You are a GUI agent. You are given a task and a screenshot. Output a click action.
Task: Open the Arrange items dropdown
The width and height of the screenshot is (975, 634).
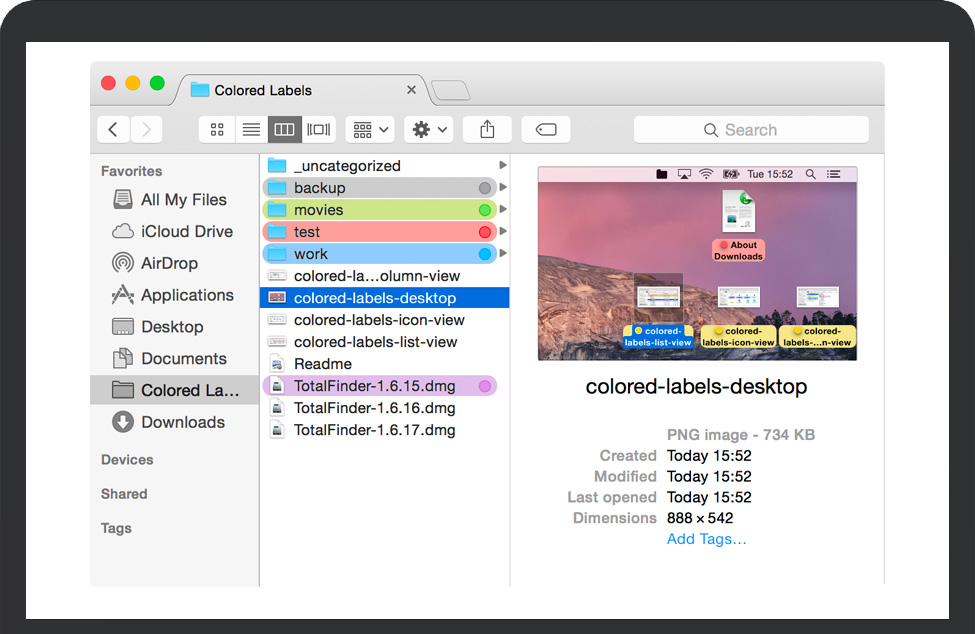coord(369,129)
